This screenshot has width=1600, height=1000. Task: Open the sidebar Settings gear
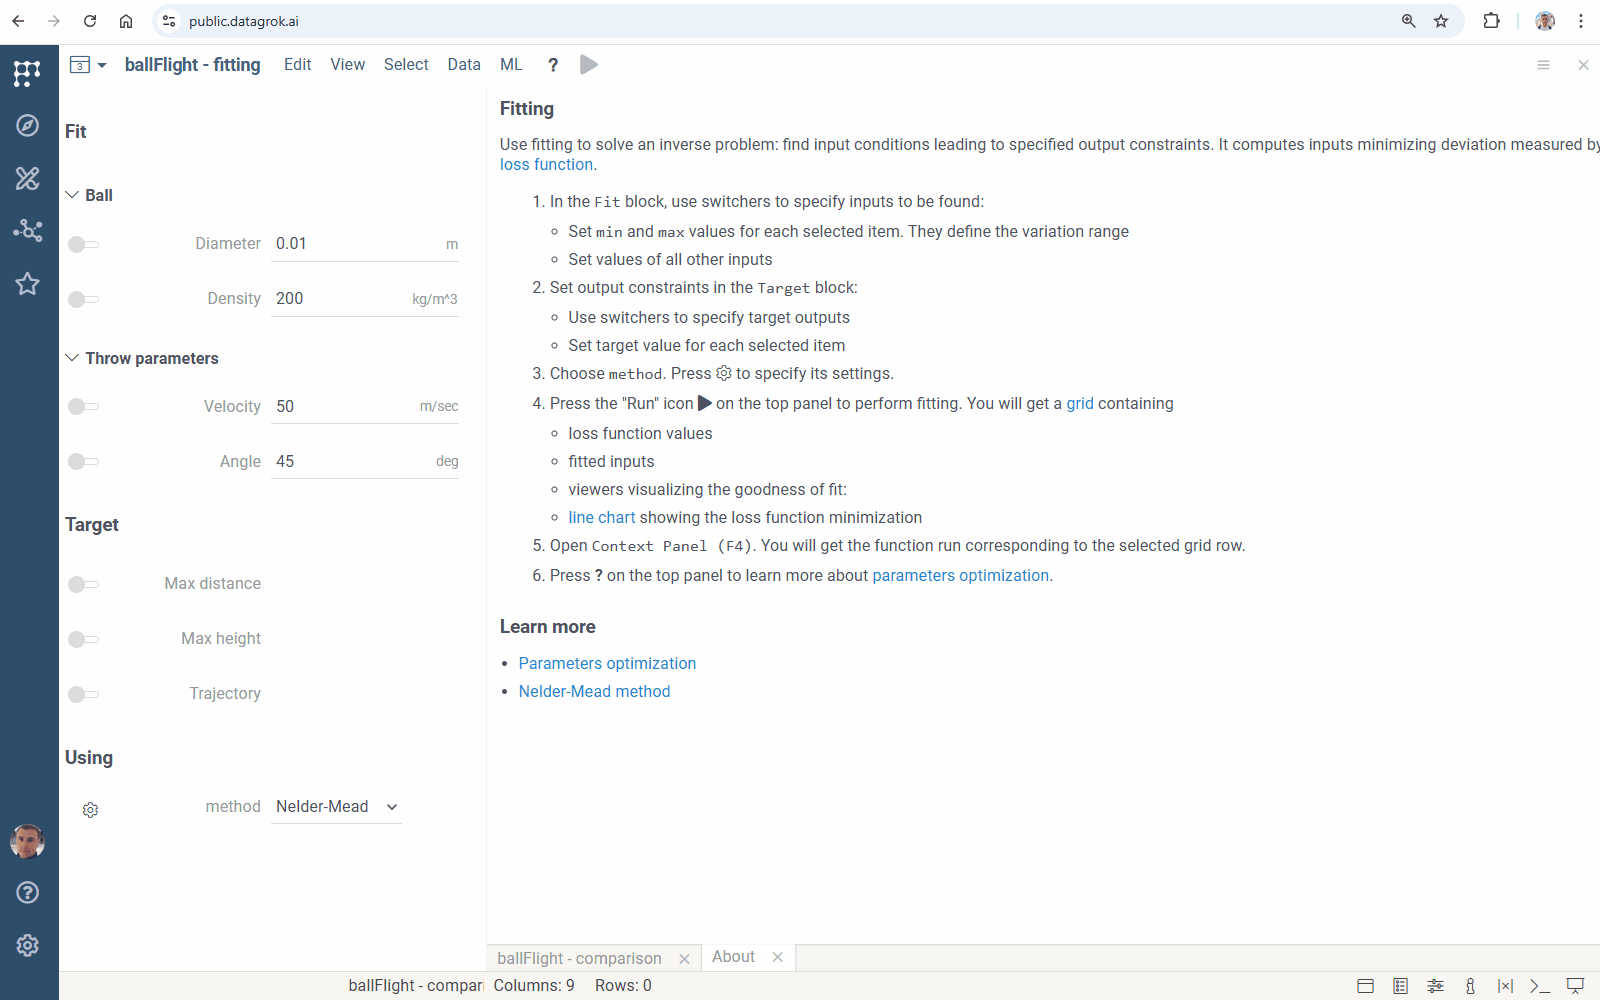[28, 946]
